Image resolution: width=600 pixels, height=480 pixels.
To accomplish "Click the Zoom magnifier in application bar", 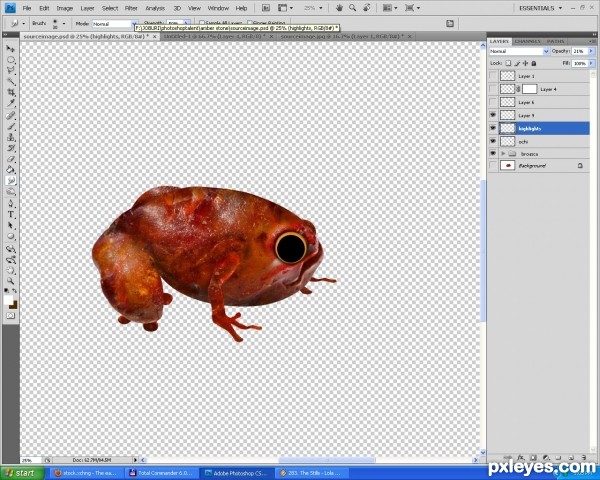I will tap(352, 8).
